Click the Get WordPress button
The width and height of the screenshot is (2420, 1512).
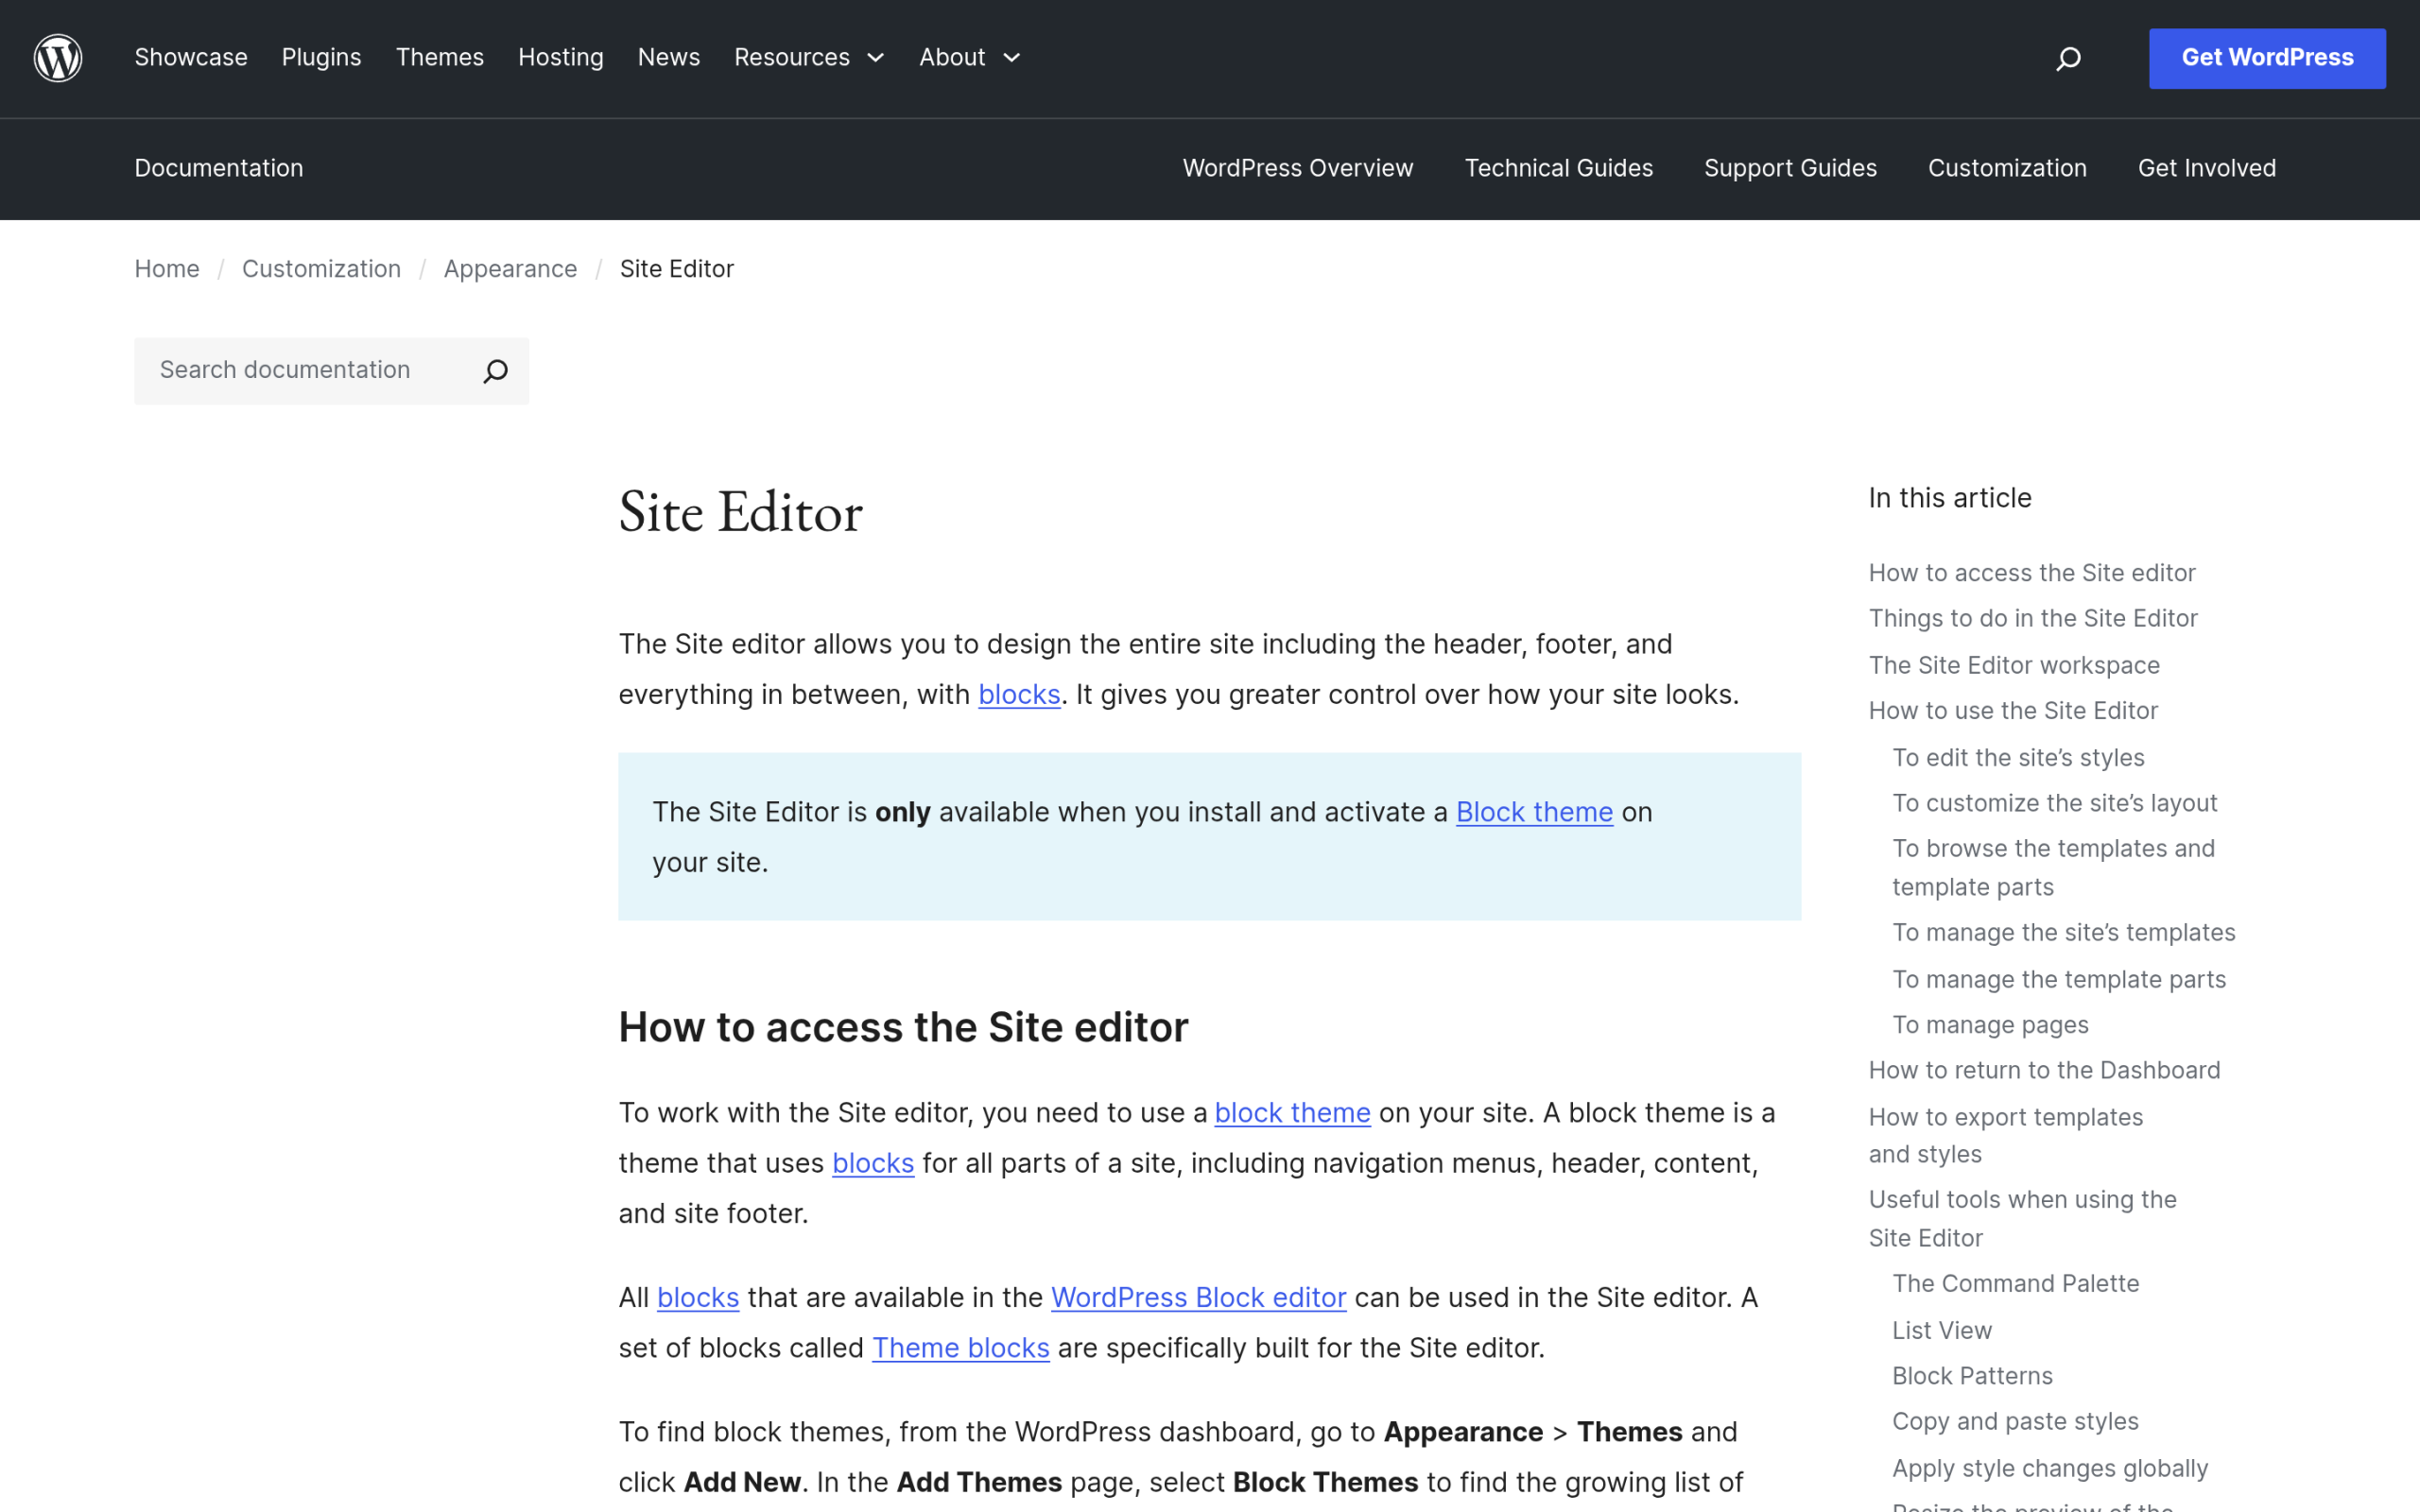[2267, 58]
